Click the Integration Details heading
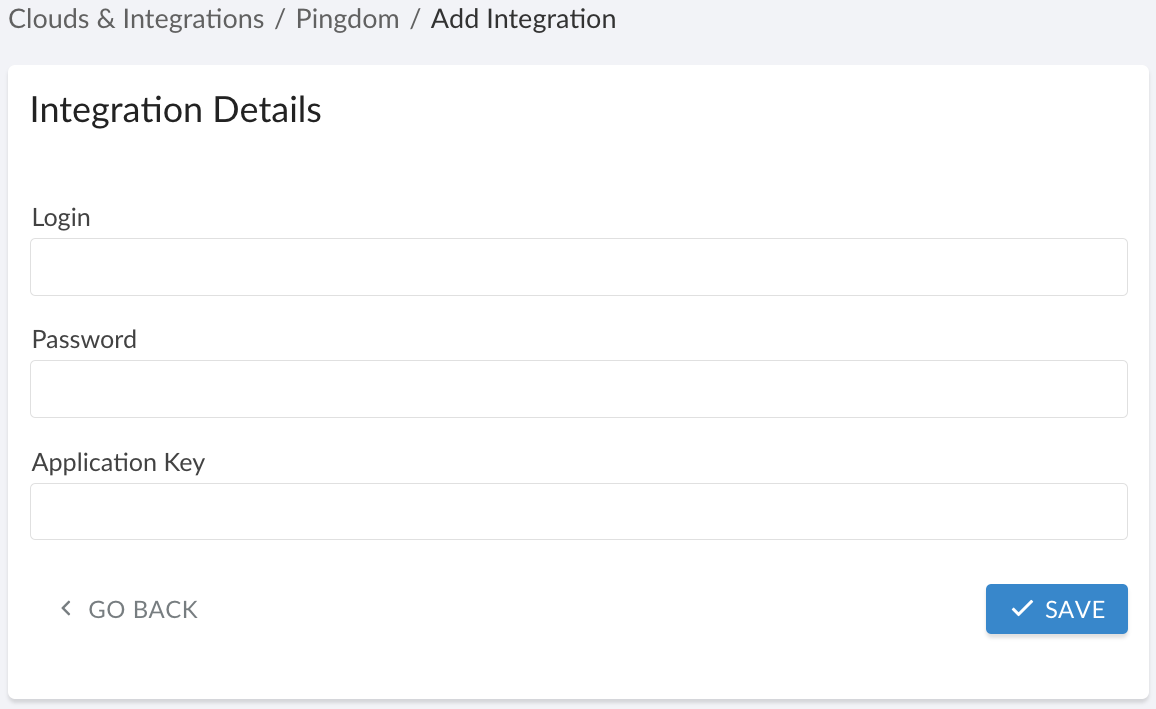 (x=176, y=110)
